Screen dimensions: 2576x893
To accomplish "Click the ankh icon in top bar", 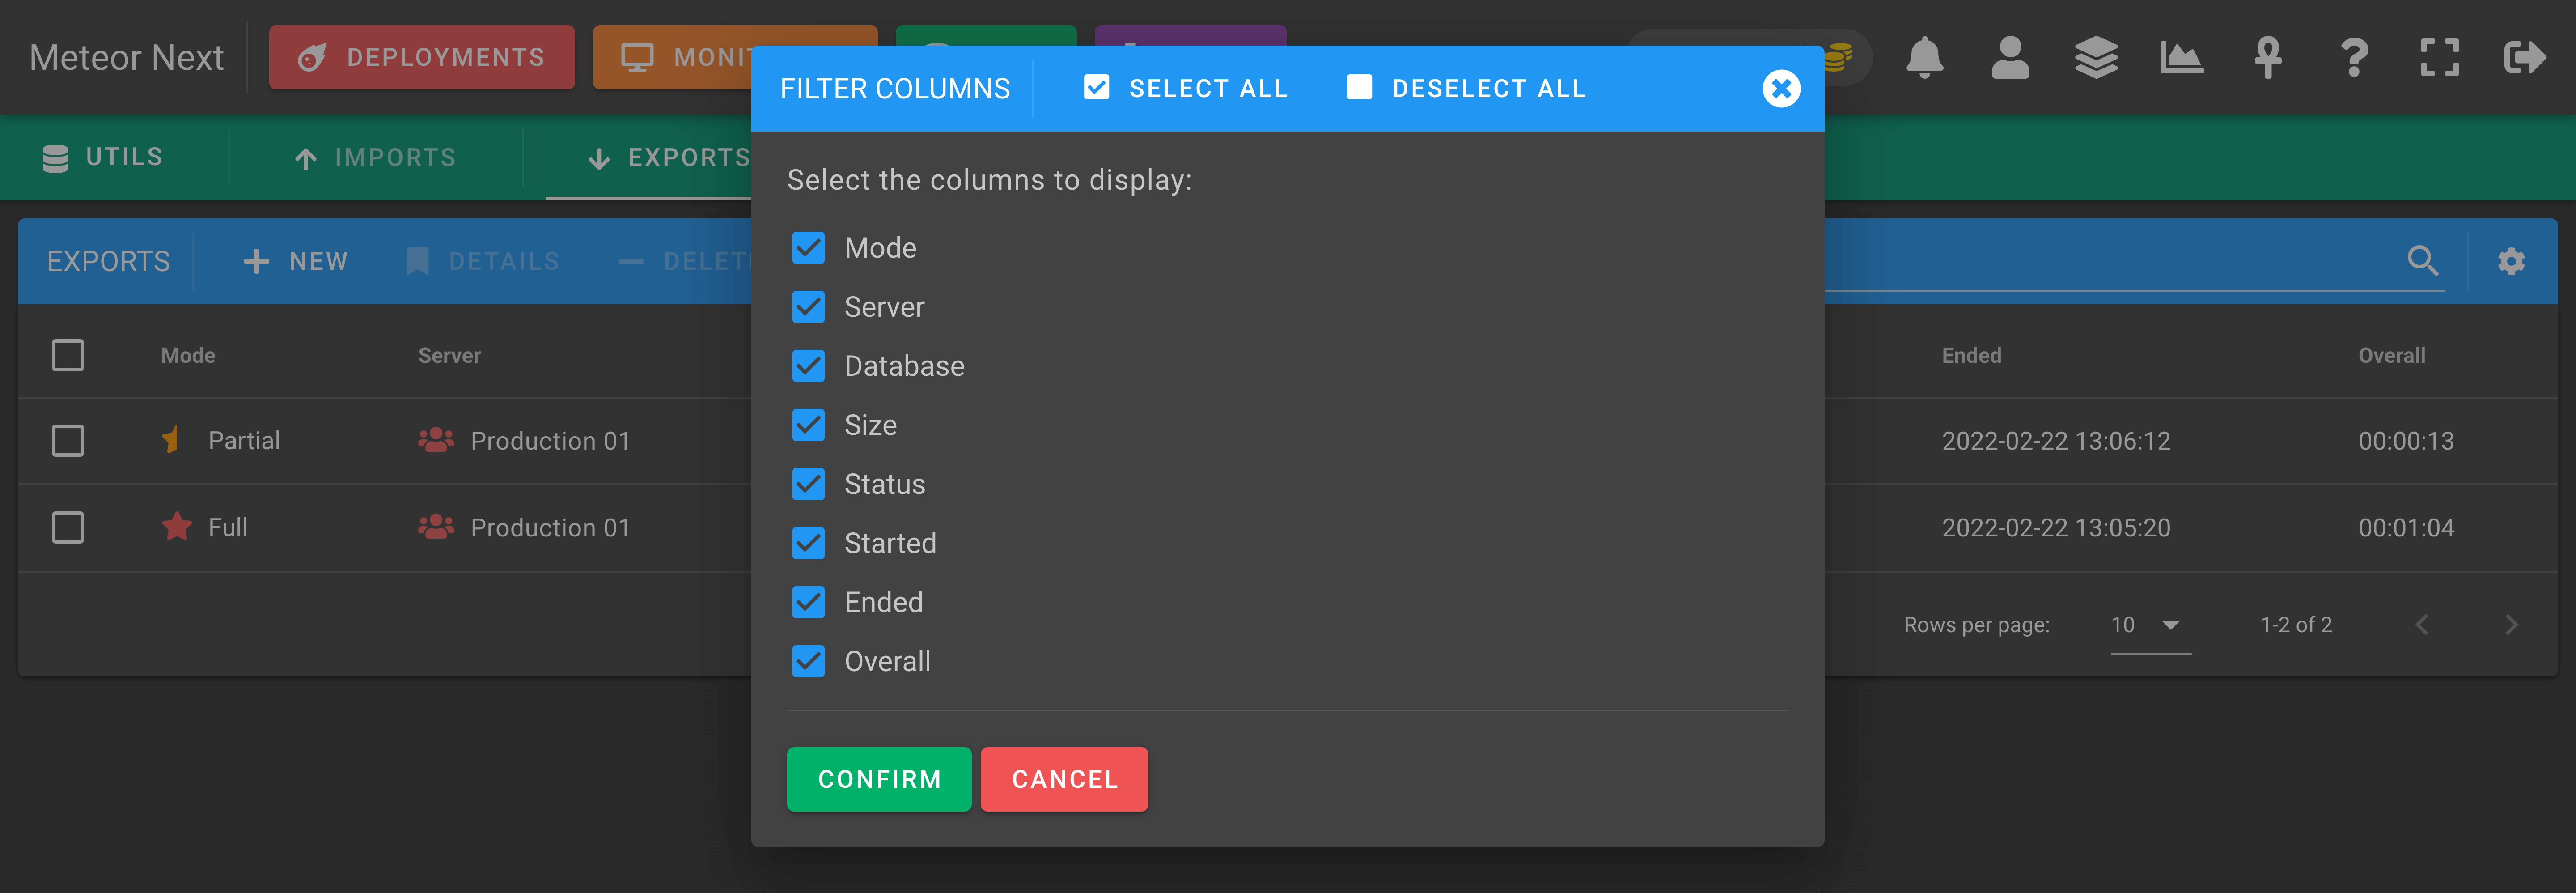I will 2268,58.
